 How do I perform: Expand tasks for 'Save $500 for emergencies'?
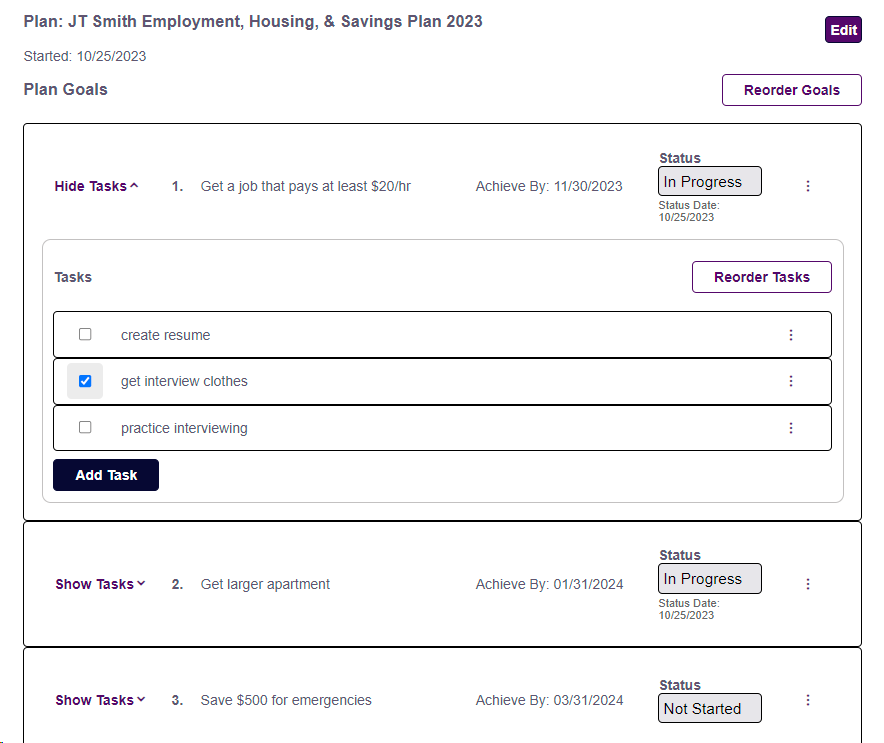coord(100,700)
